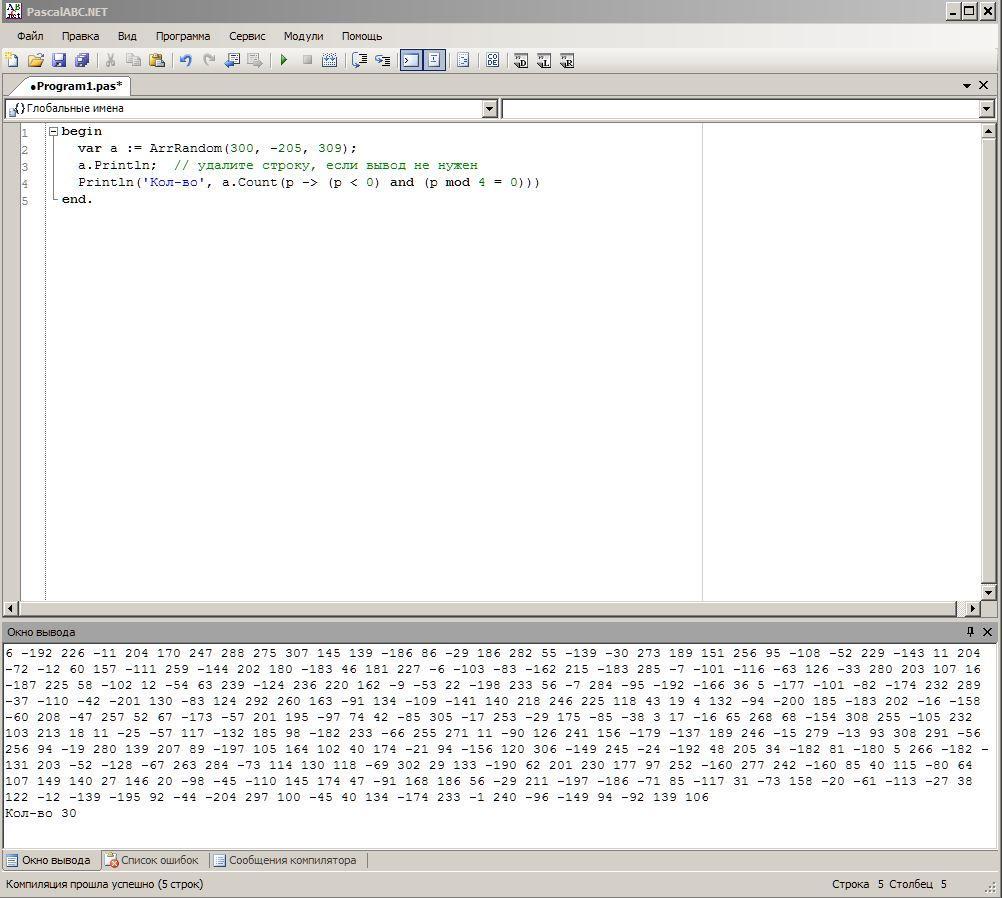Select the Program1.pas document tab

tap(76, 86)
